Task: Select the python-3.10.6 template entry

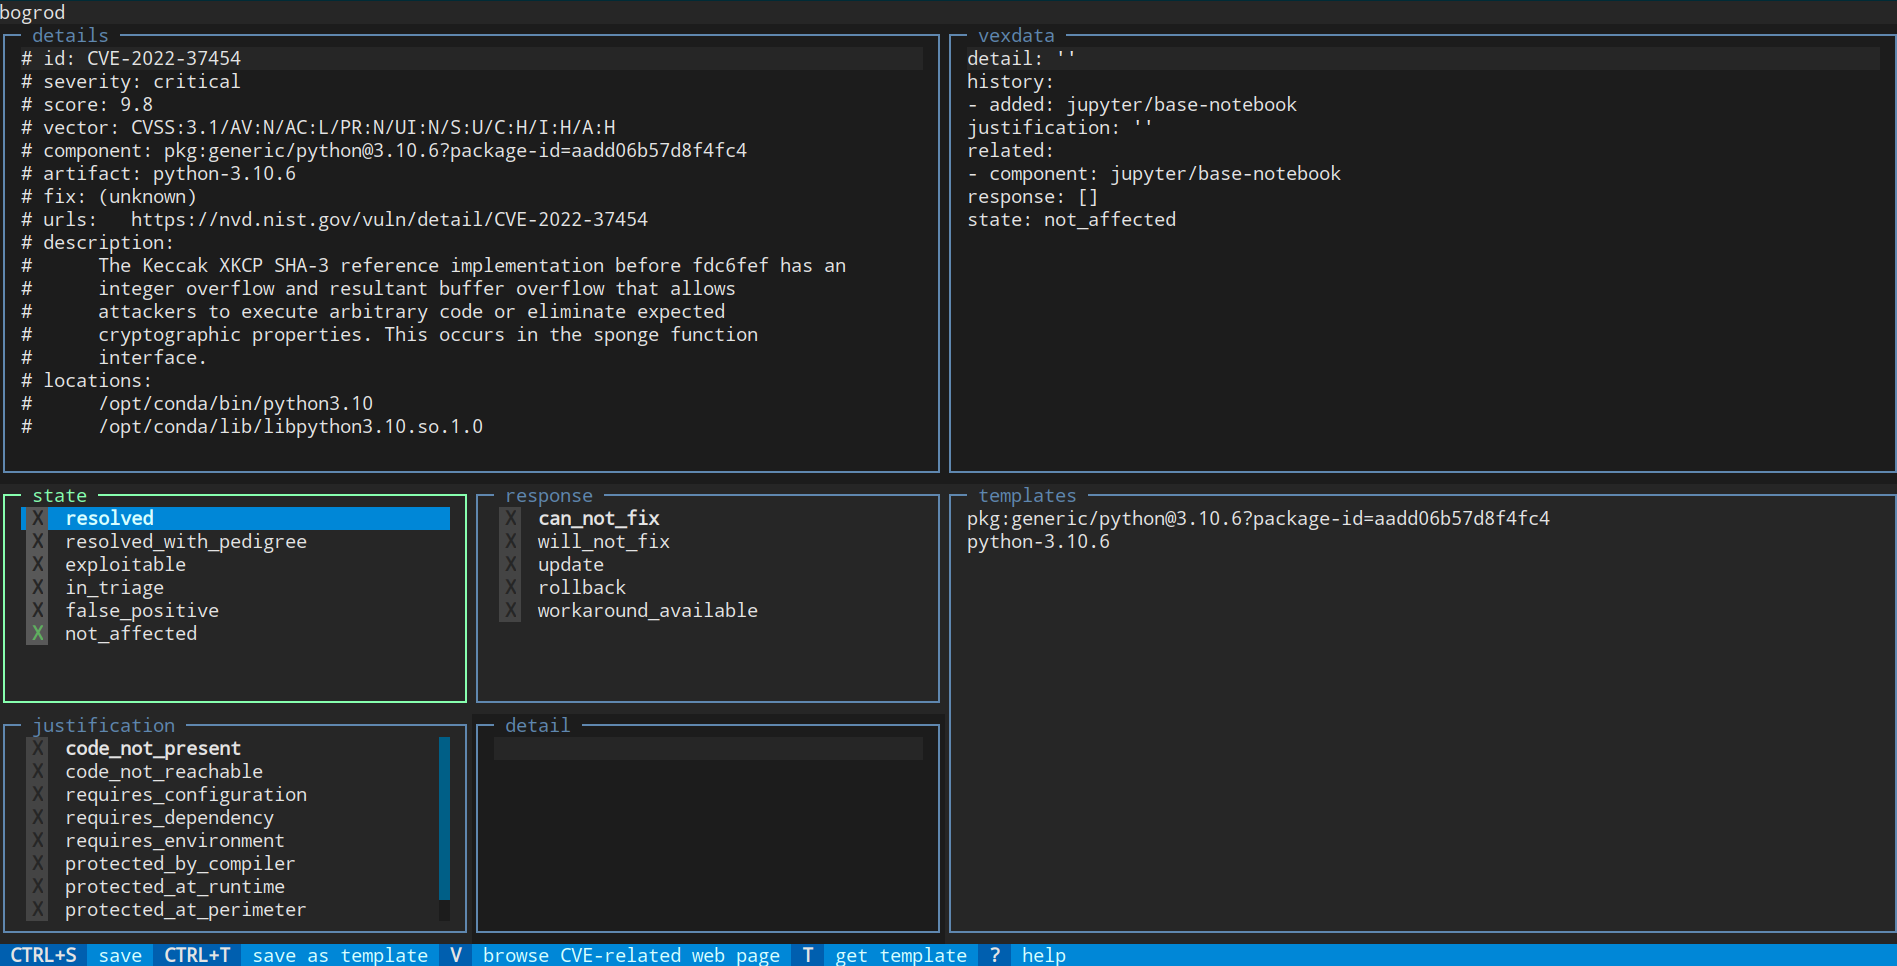Action: (1038, 541)
